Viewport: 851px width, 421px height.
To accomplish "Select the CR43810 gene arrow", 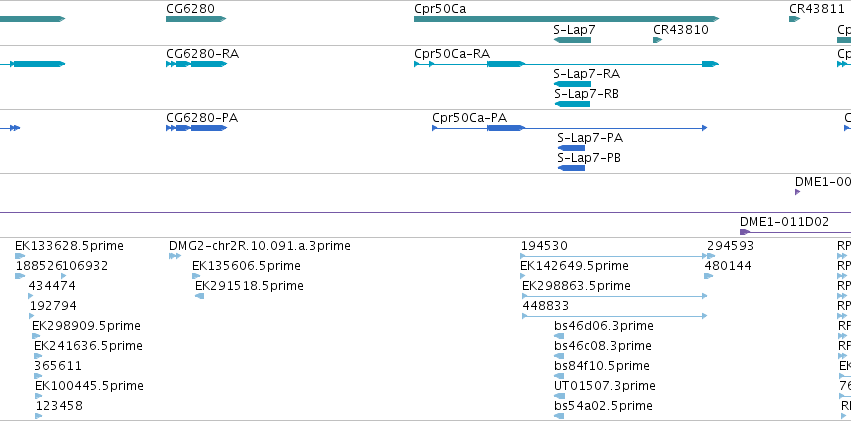I will pyautogui.click(x=657, y=40).
